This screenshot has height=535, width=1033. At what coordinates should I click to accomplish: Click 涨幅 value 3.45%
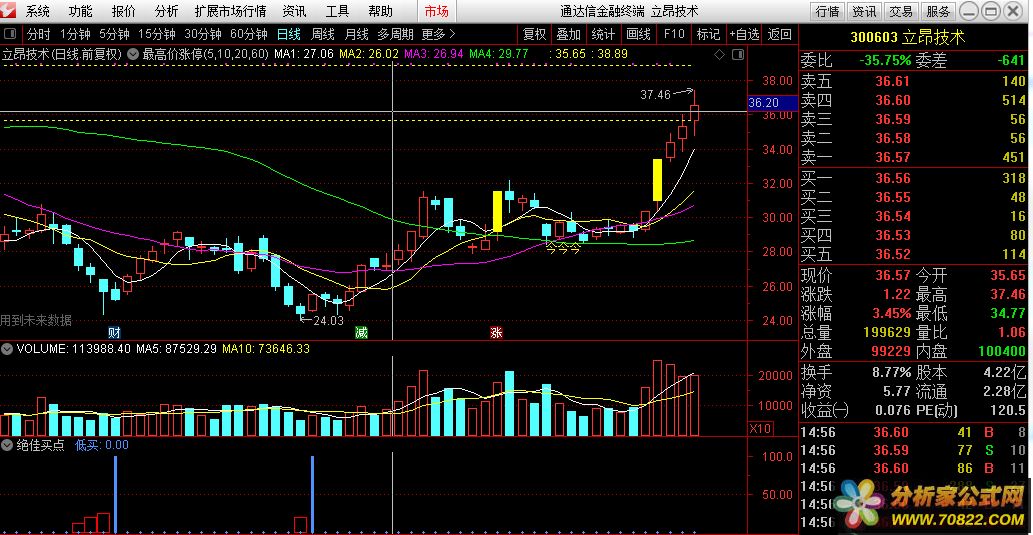tap(889, 314)
